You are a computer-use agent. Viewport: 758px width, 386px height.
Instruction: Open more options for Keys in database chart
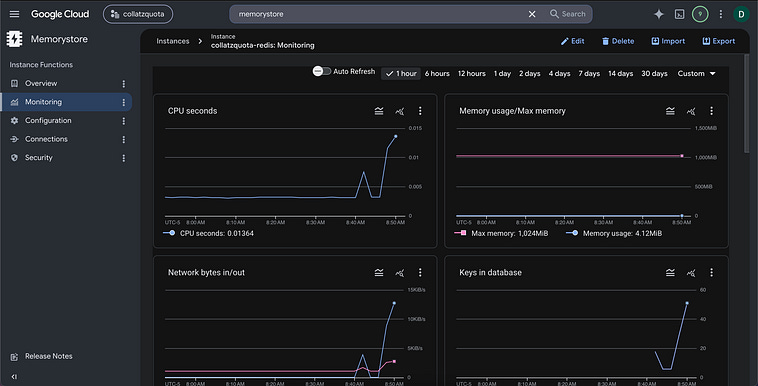point(711,272)
